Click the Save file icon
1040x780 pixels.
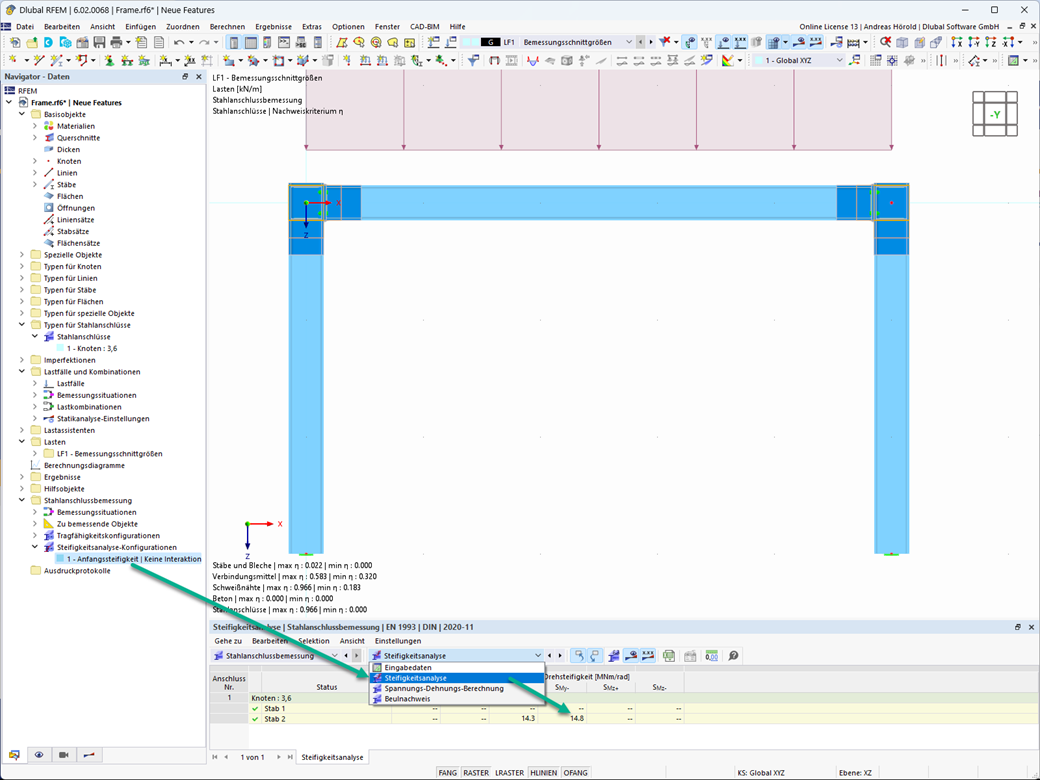click(99, 42)
